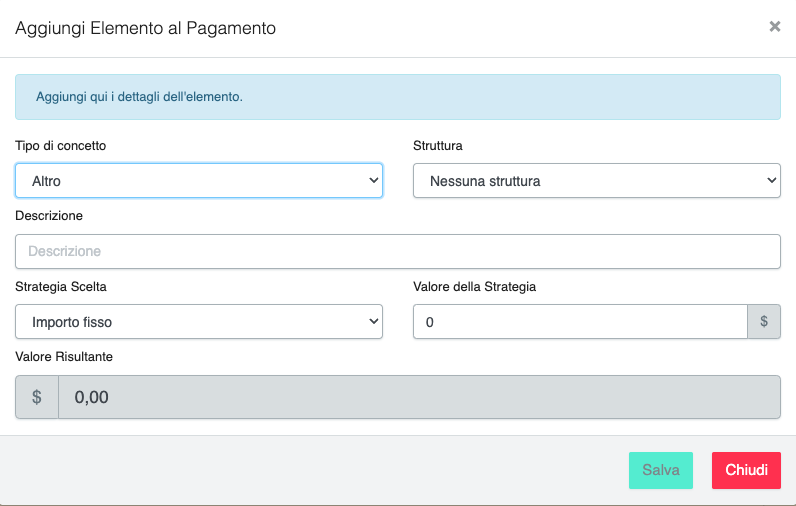Expand the Struttura dropdown showing Nessuna struttura
The image size is (796, 506).
[x=596, y=181]
